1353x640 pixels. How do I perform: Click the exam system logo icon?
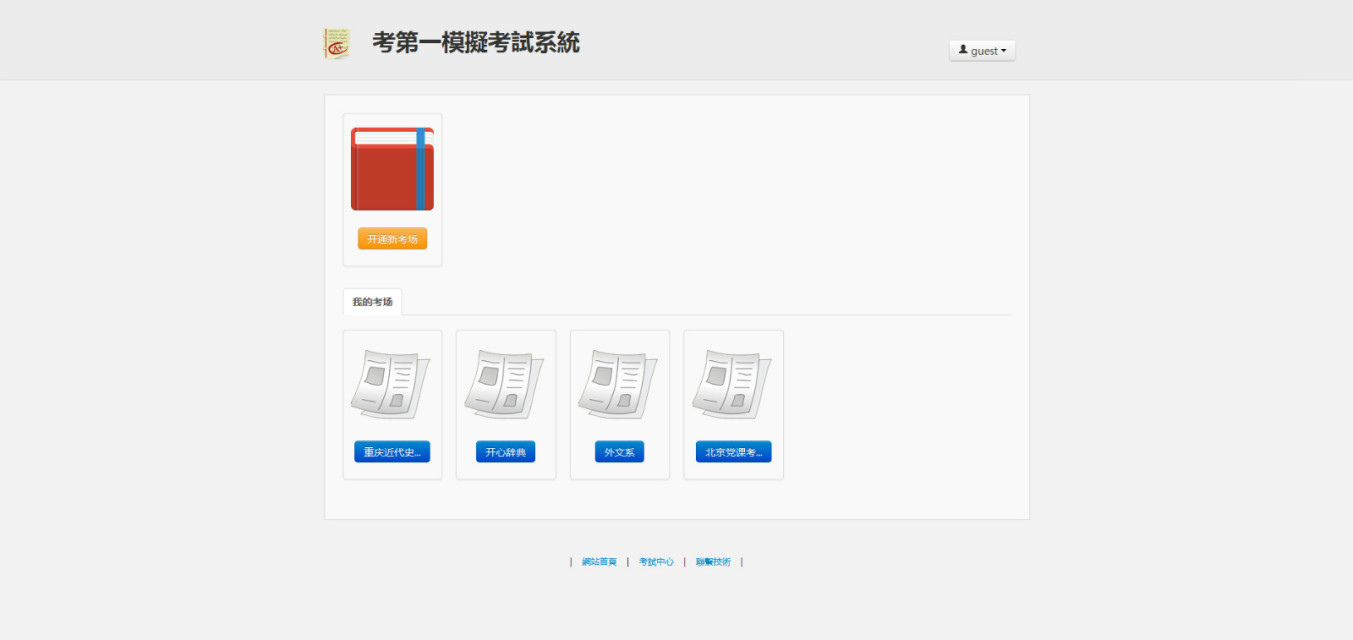(x=337, y=43)
